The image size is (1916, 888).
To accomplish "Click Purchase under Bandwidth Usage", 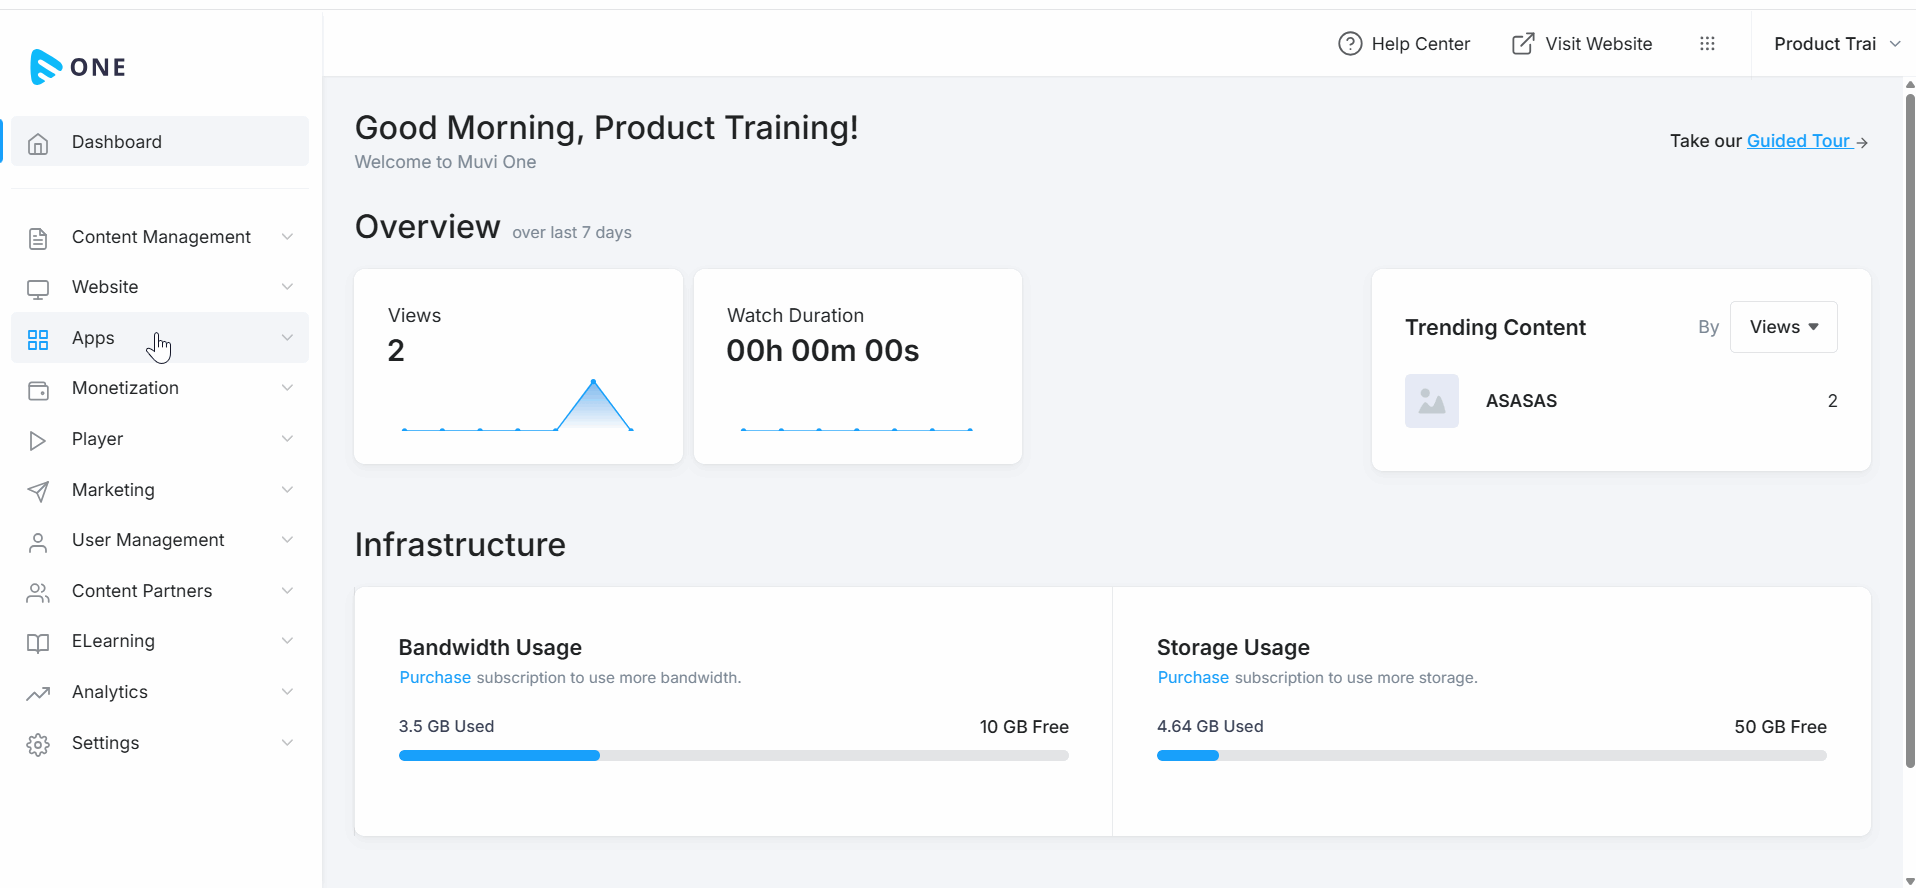I will pos(435,677).
